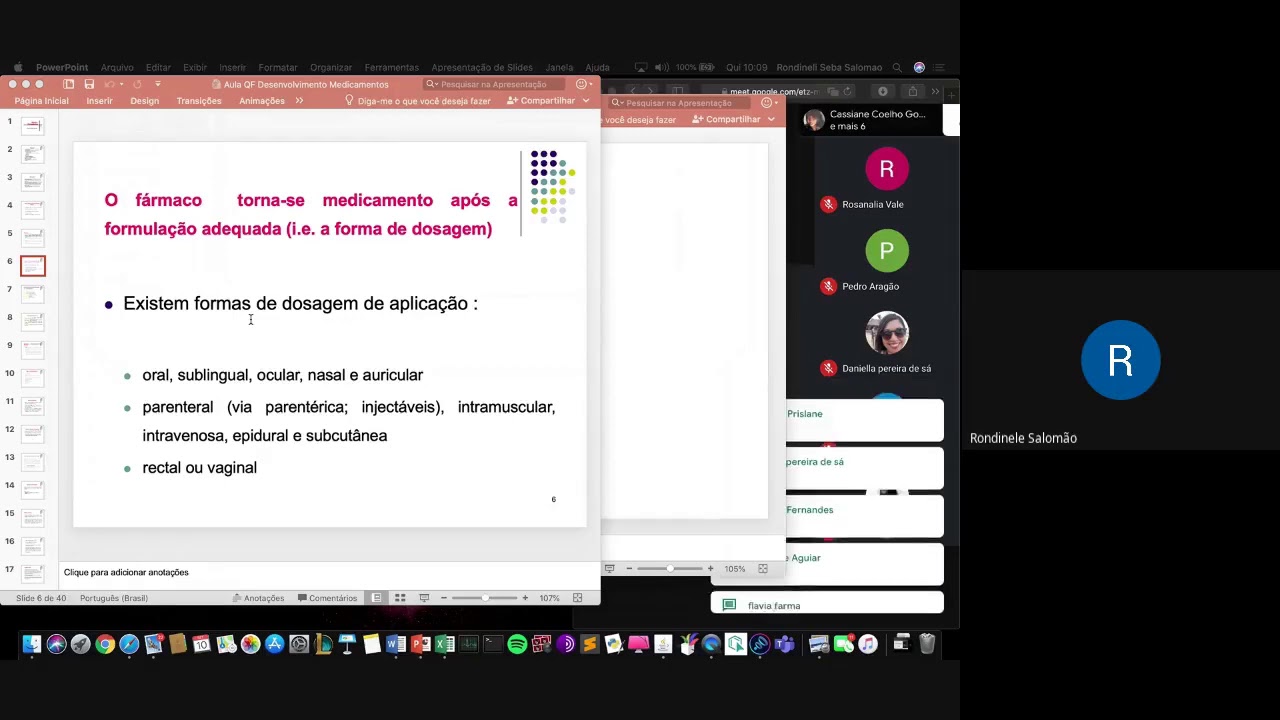Select slide 12 thumbnail

(x=33, y=434)
